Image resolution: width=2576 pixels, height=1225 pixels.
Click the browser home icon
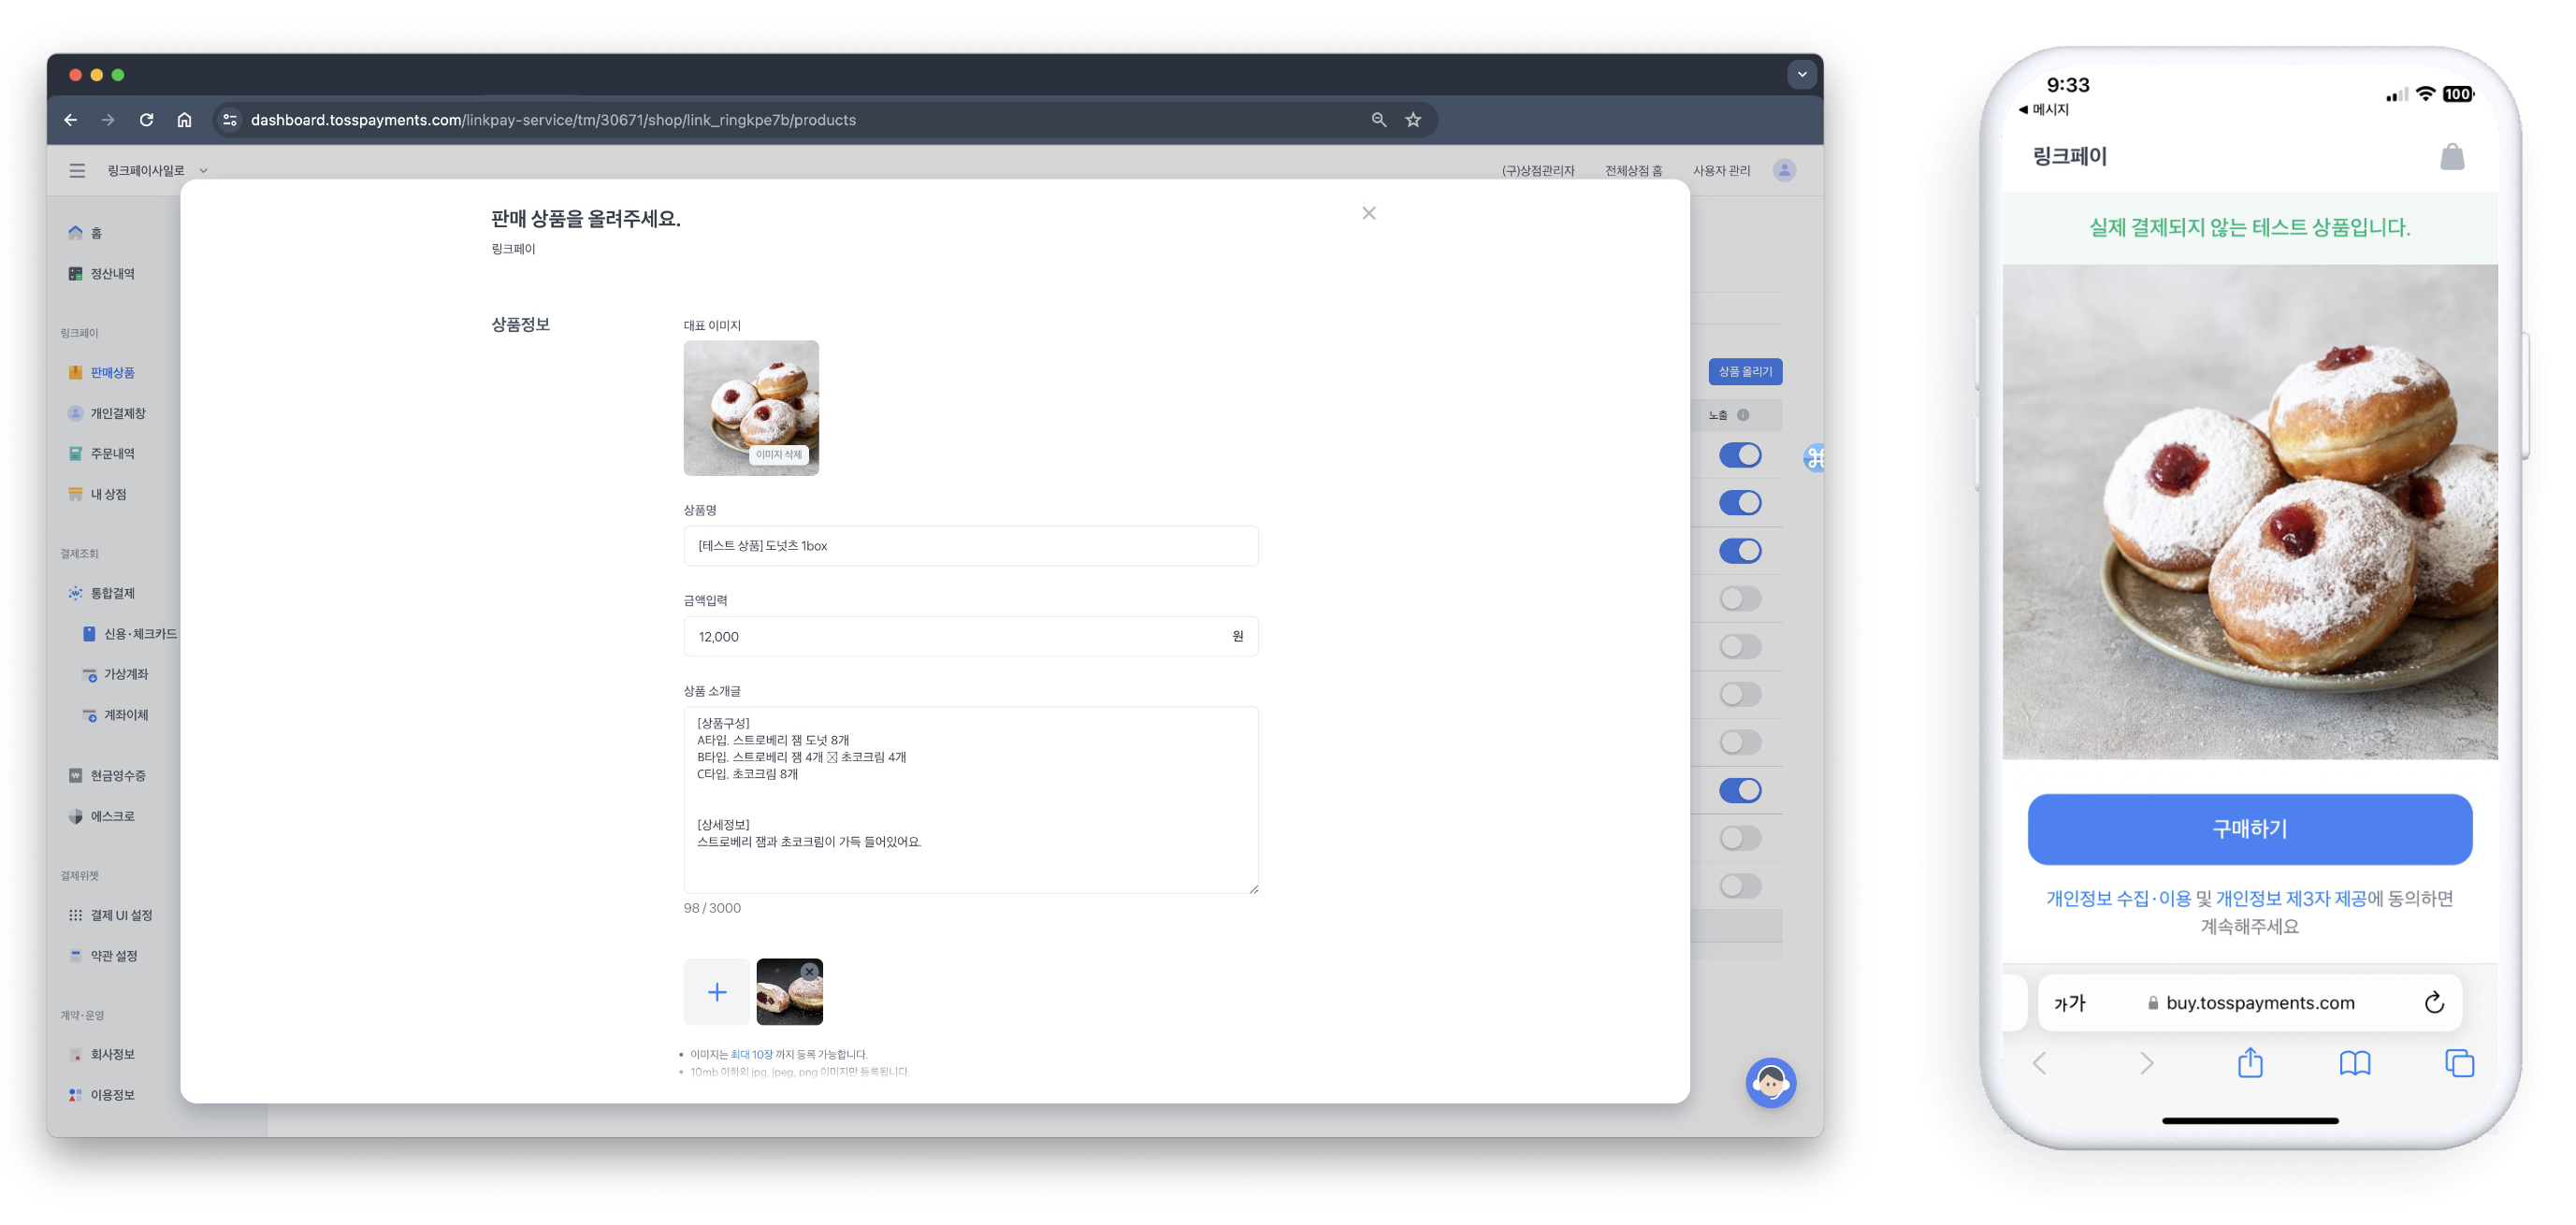[184, 120]
